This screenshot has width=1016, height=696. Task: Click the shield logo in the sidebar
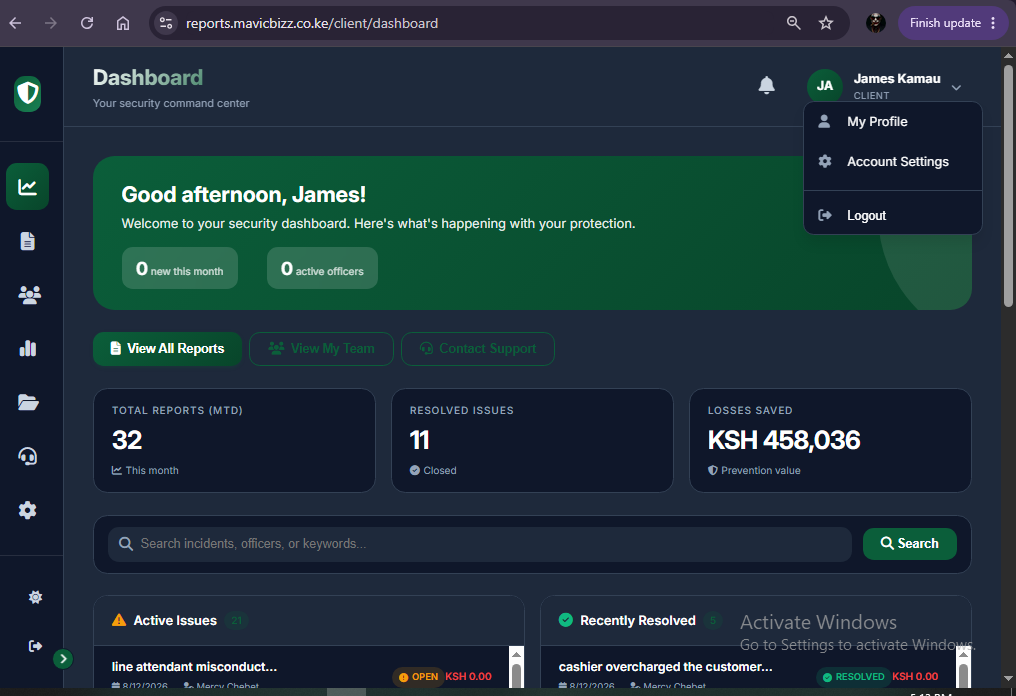pyautogui.click(x=28, y=94)
